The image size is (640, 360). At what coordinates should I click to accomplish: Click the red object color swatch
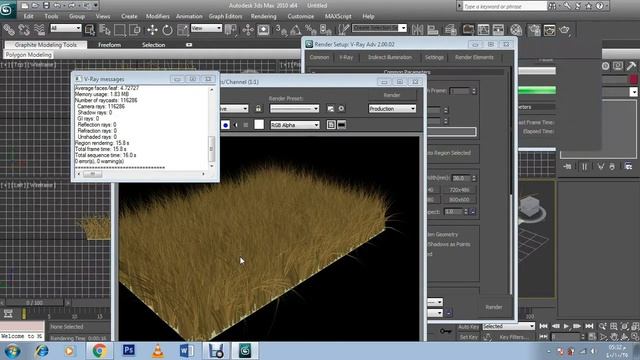tap(633, 79)
